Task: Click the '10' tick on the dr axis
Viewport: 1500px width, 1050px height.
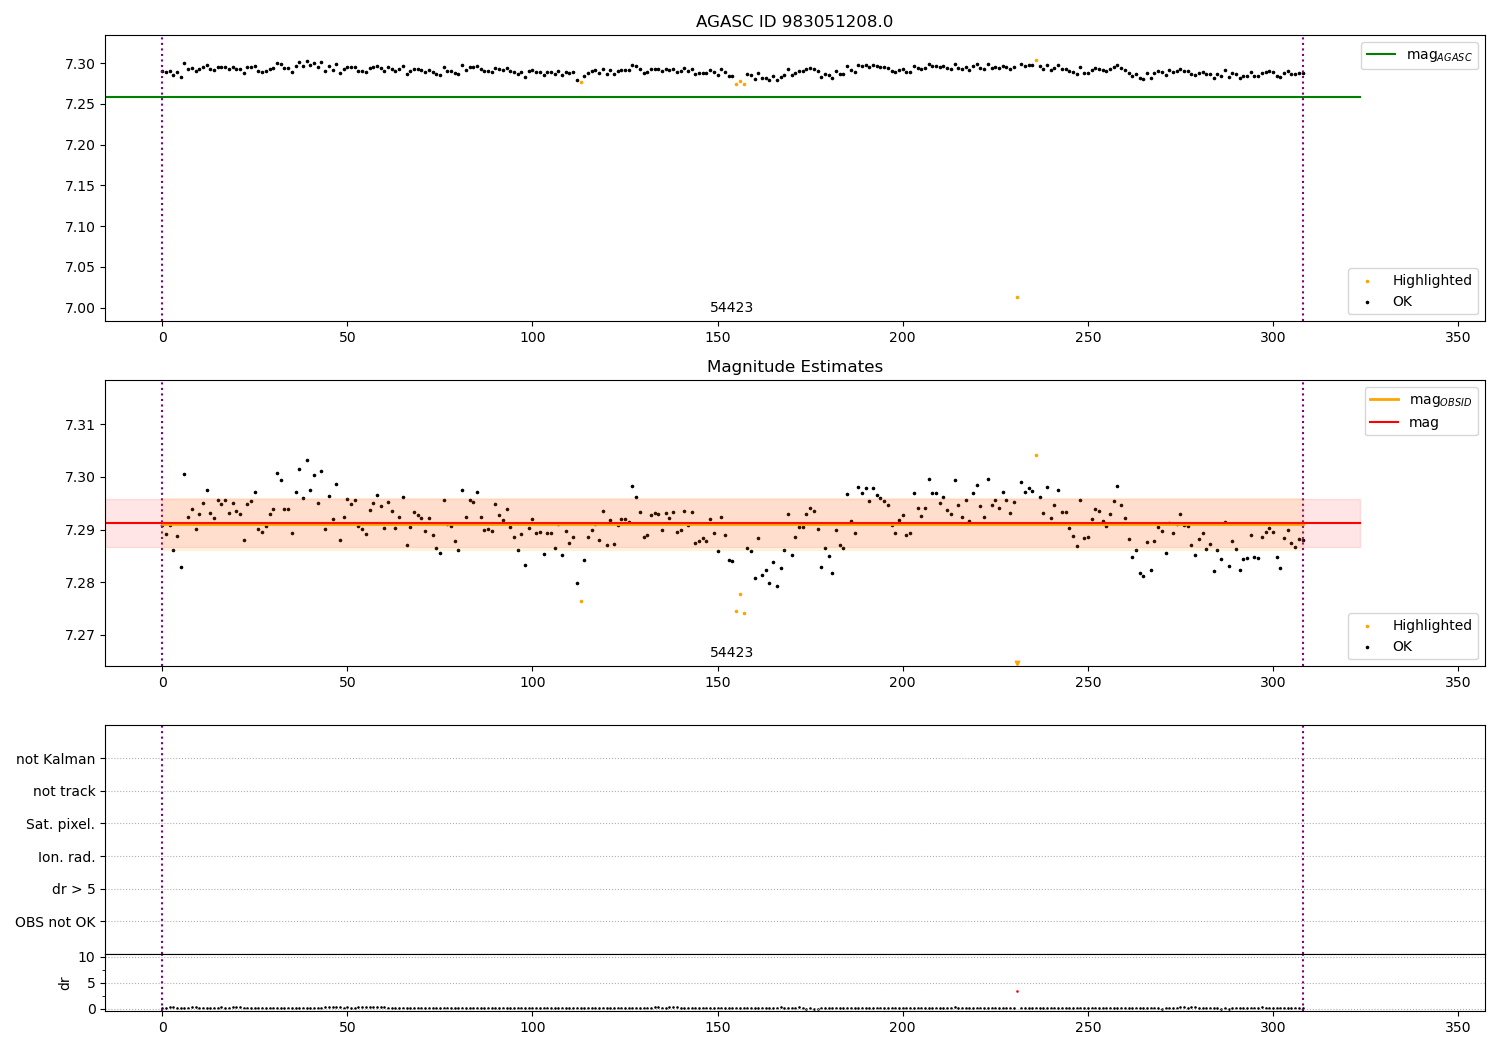Action: 87,957
